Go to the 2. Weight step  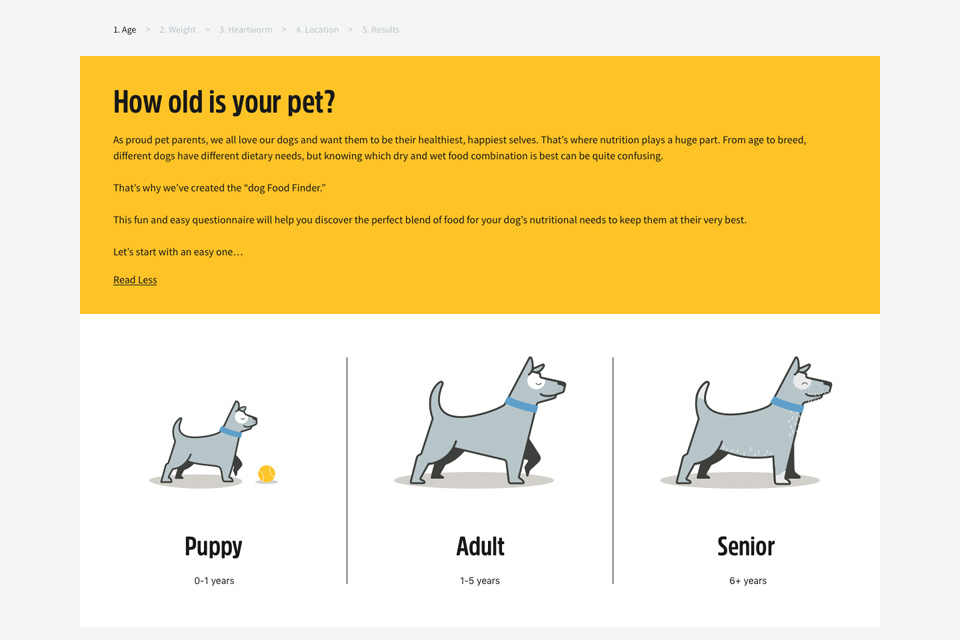click(178, 29)
